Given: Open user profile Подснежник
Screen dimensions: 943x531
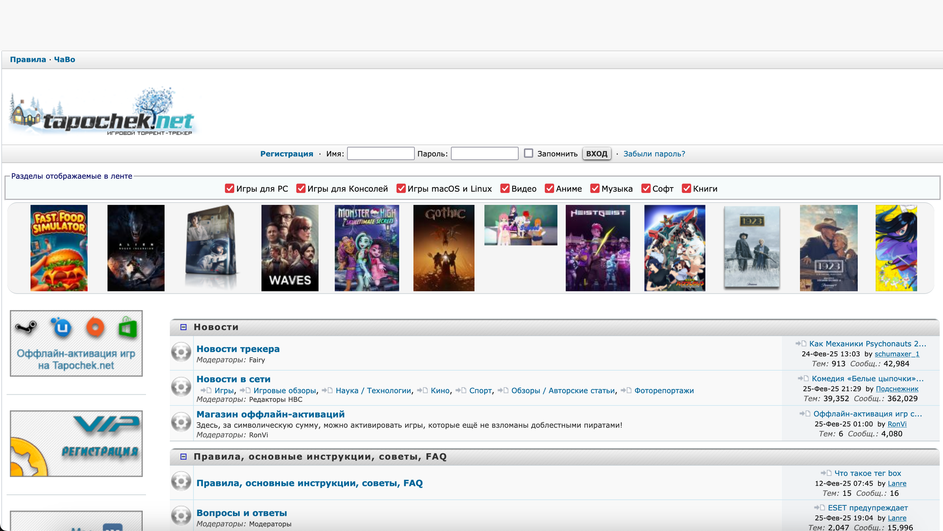Looking at the screenshot, I should coord(897,389).
